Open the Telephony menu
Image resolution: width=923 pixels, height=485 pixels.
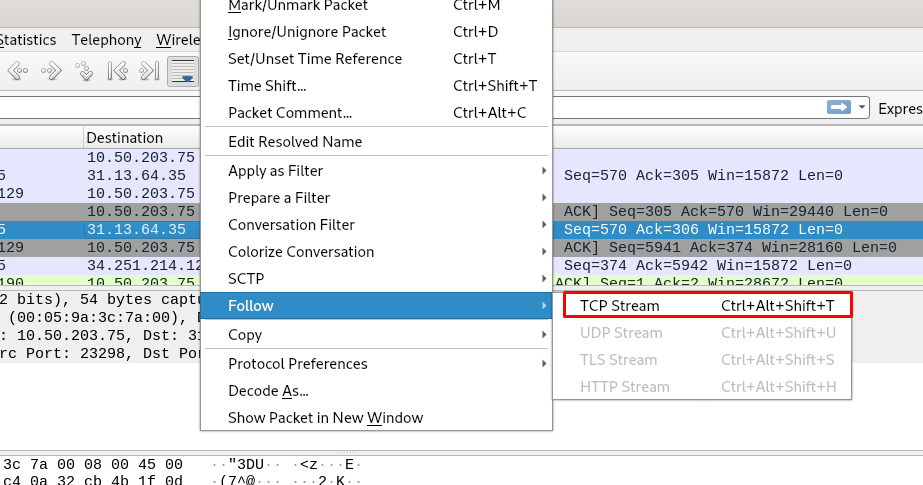pos(107,40)
